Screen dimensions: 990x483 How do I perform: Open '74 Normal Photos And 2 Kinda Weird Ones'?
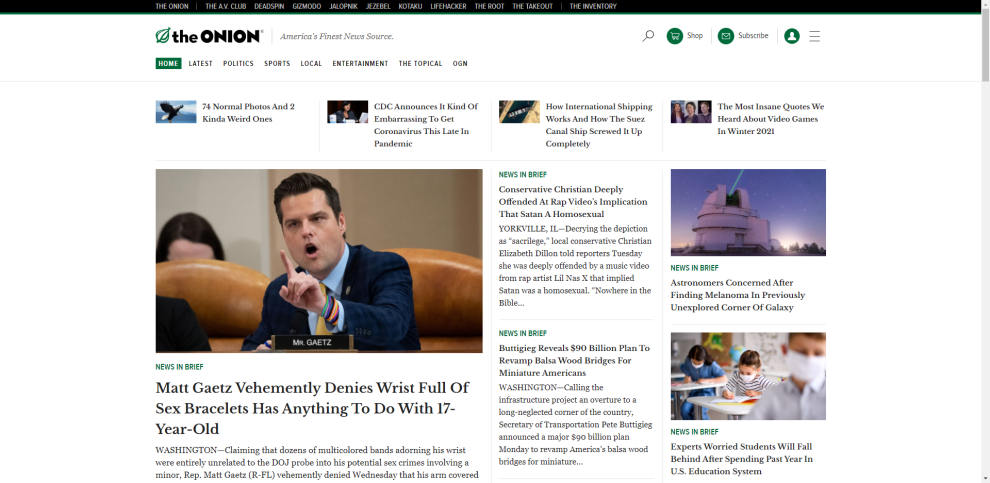[249, 112]
